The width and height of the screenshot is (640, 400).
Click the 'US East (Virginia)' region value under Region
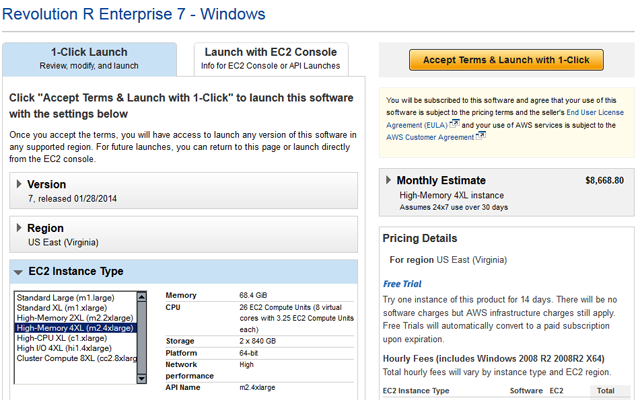click(x=63, y=242)
